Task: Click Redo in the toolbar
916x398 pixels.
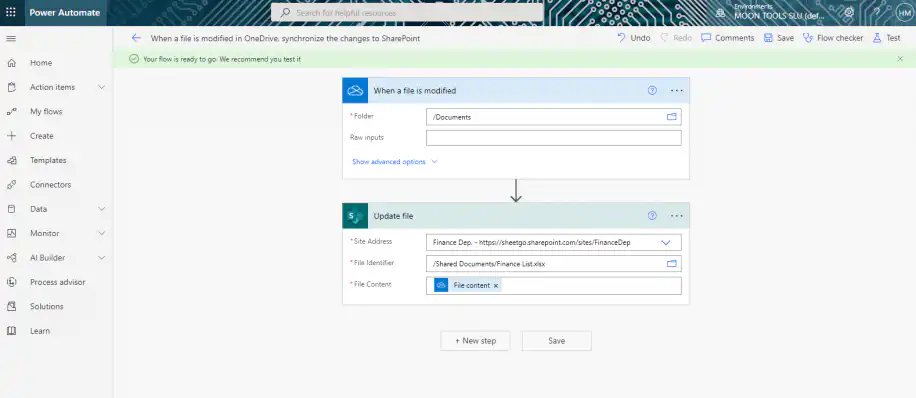Action: (676, 38)
